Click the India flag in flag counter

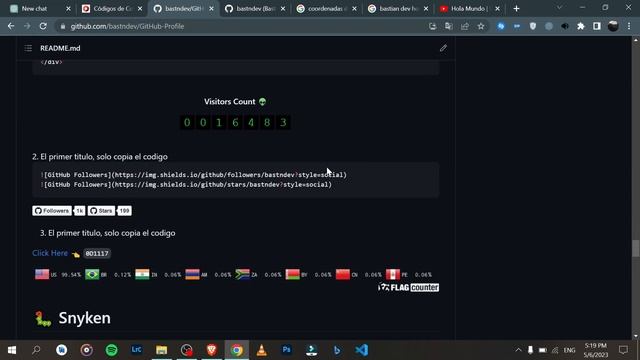point(142,274)
